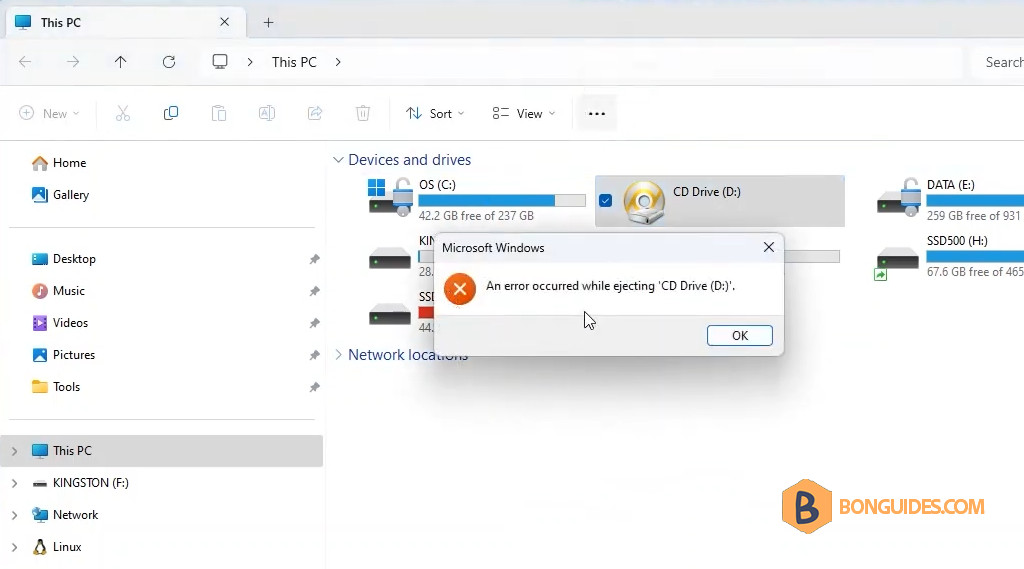Click the Cut scissors icon
This screenshot has width=1024, height=569.
[x=123, y=114]
